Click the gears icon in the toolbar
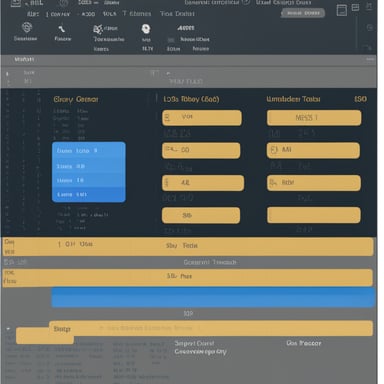The width and height of the screenshot is (384, 384). tap(98, 29)
